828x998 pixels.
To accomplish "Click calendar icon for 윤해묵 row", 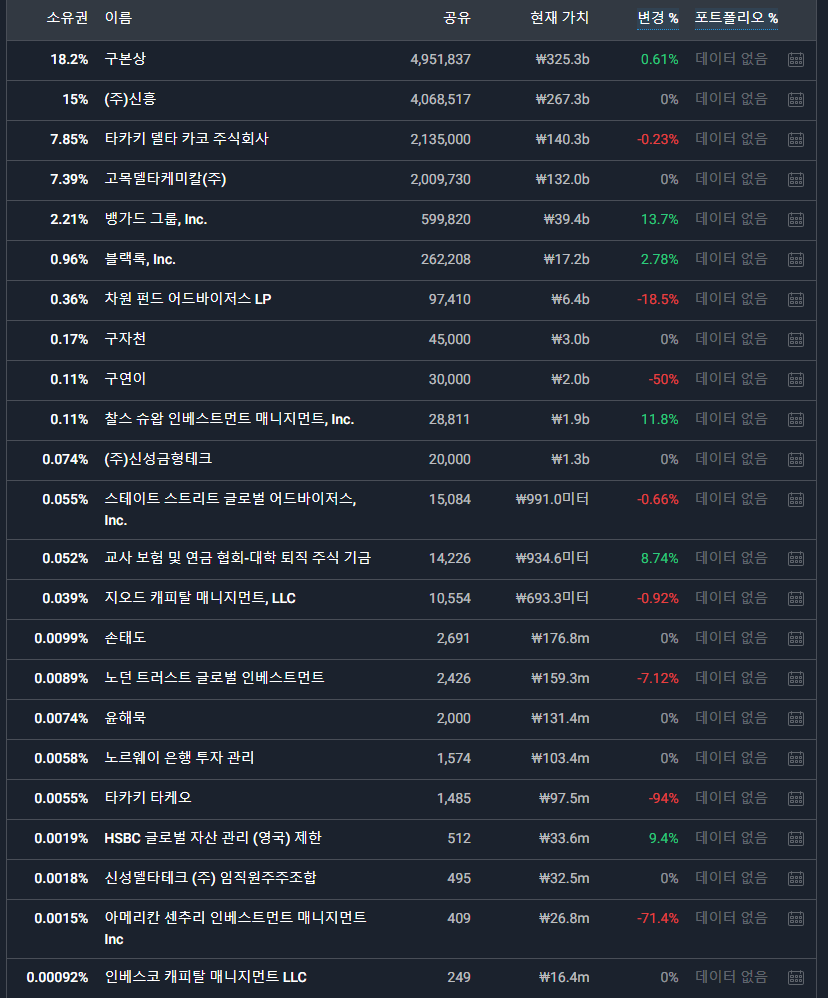I will (796, 718).
